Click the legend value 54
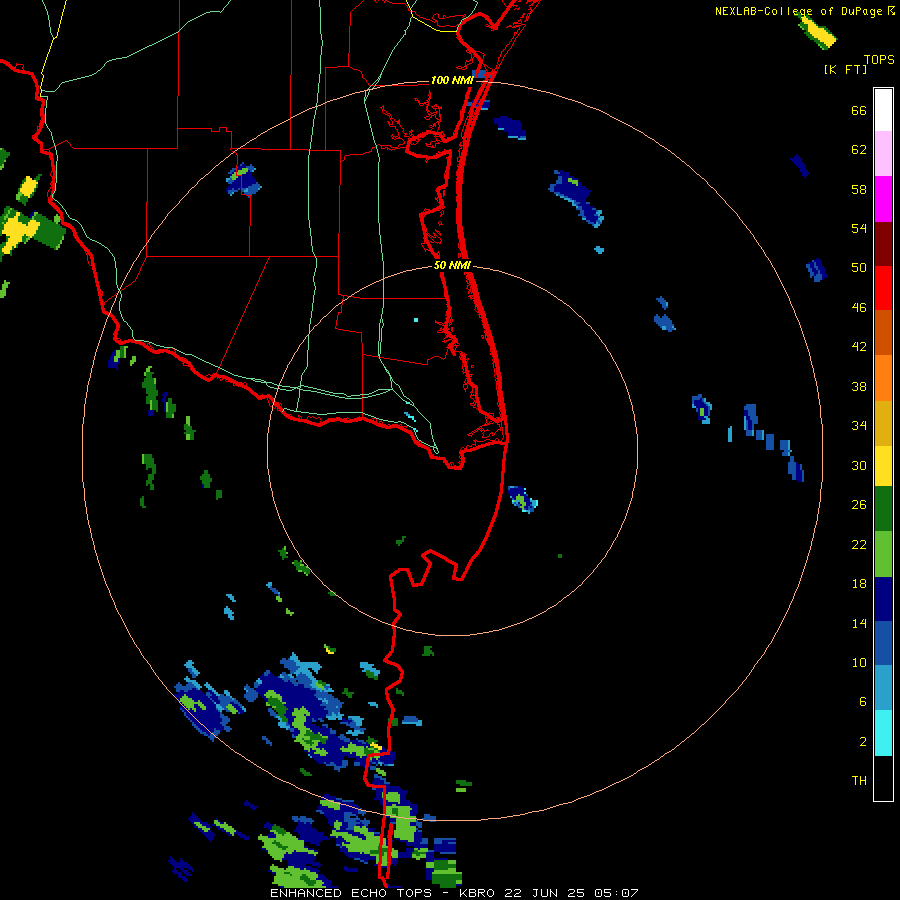Viewport: 900px width, 900px height. [x=859, y=229]
